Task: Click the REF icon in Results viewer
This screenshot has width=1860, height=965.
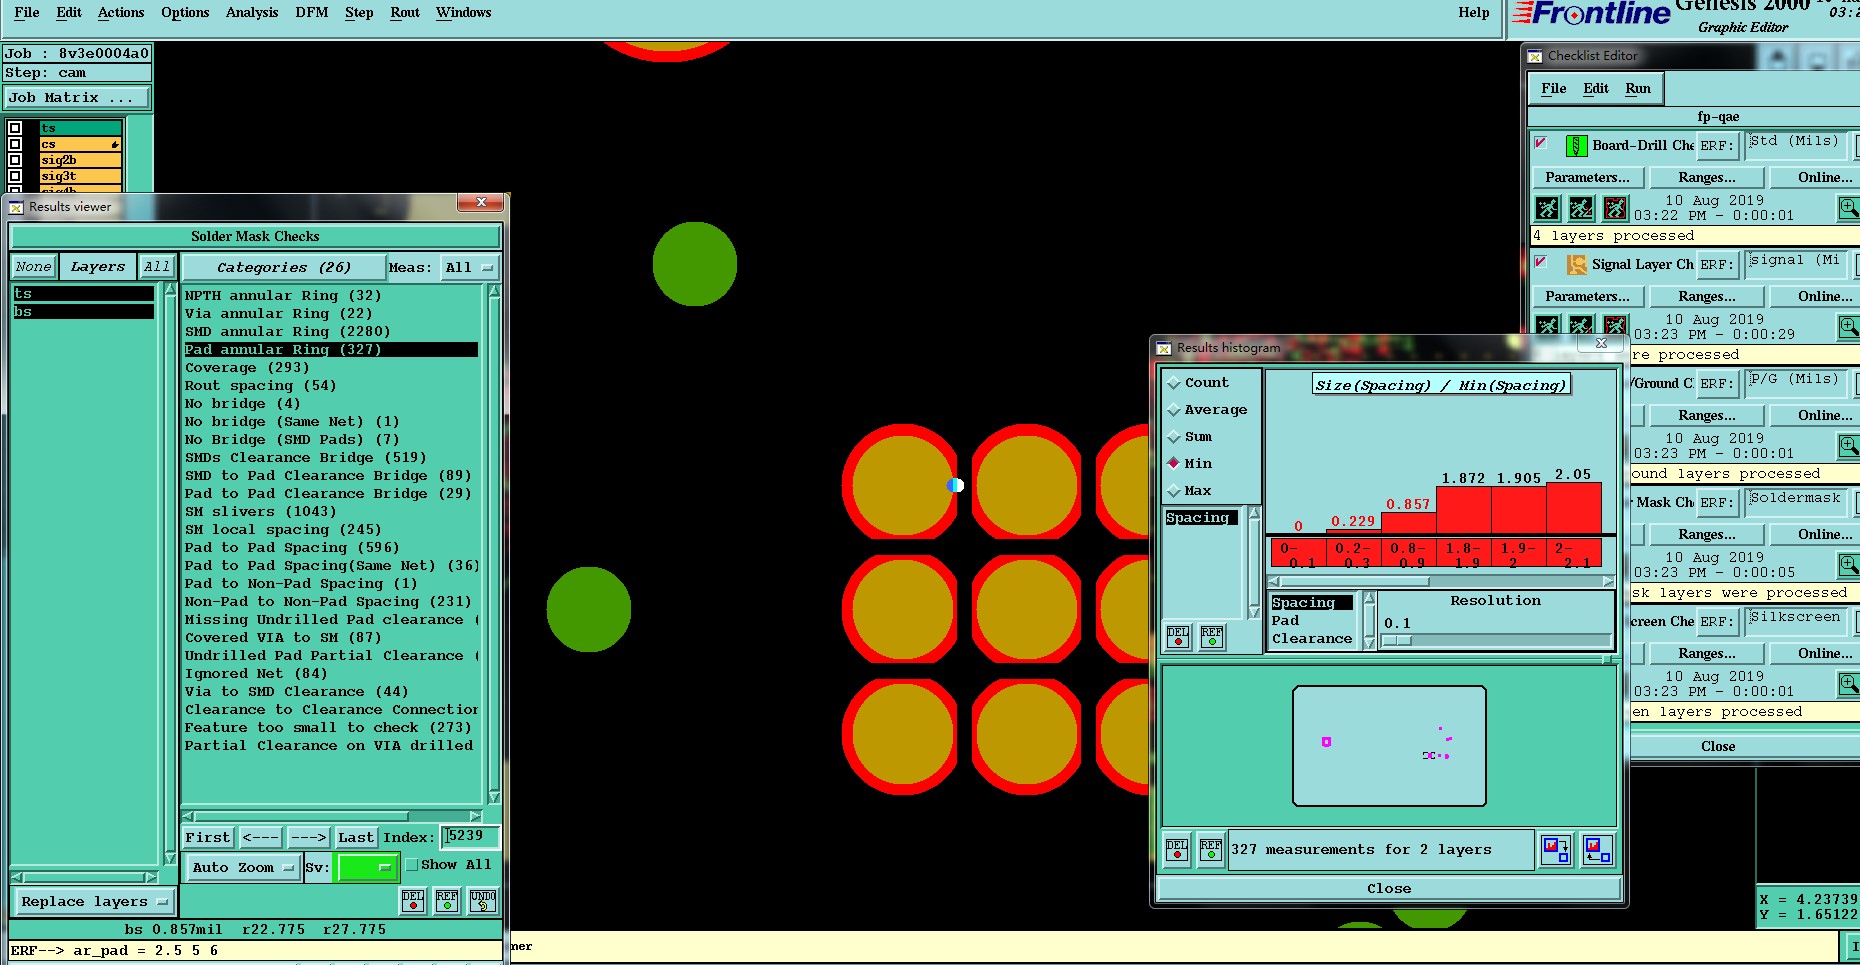Action: pos(447,901)
